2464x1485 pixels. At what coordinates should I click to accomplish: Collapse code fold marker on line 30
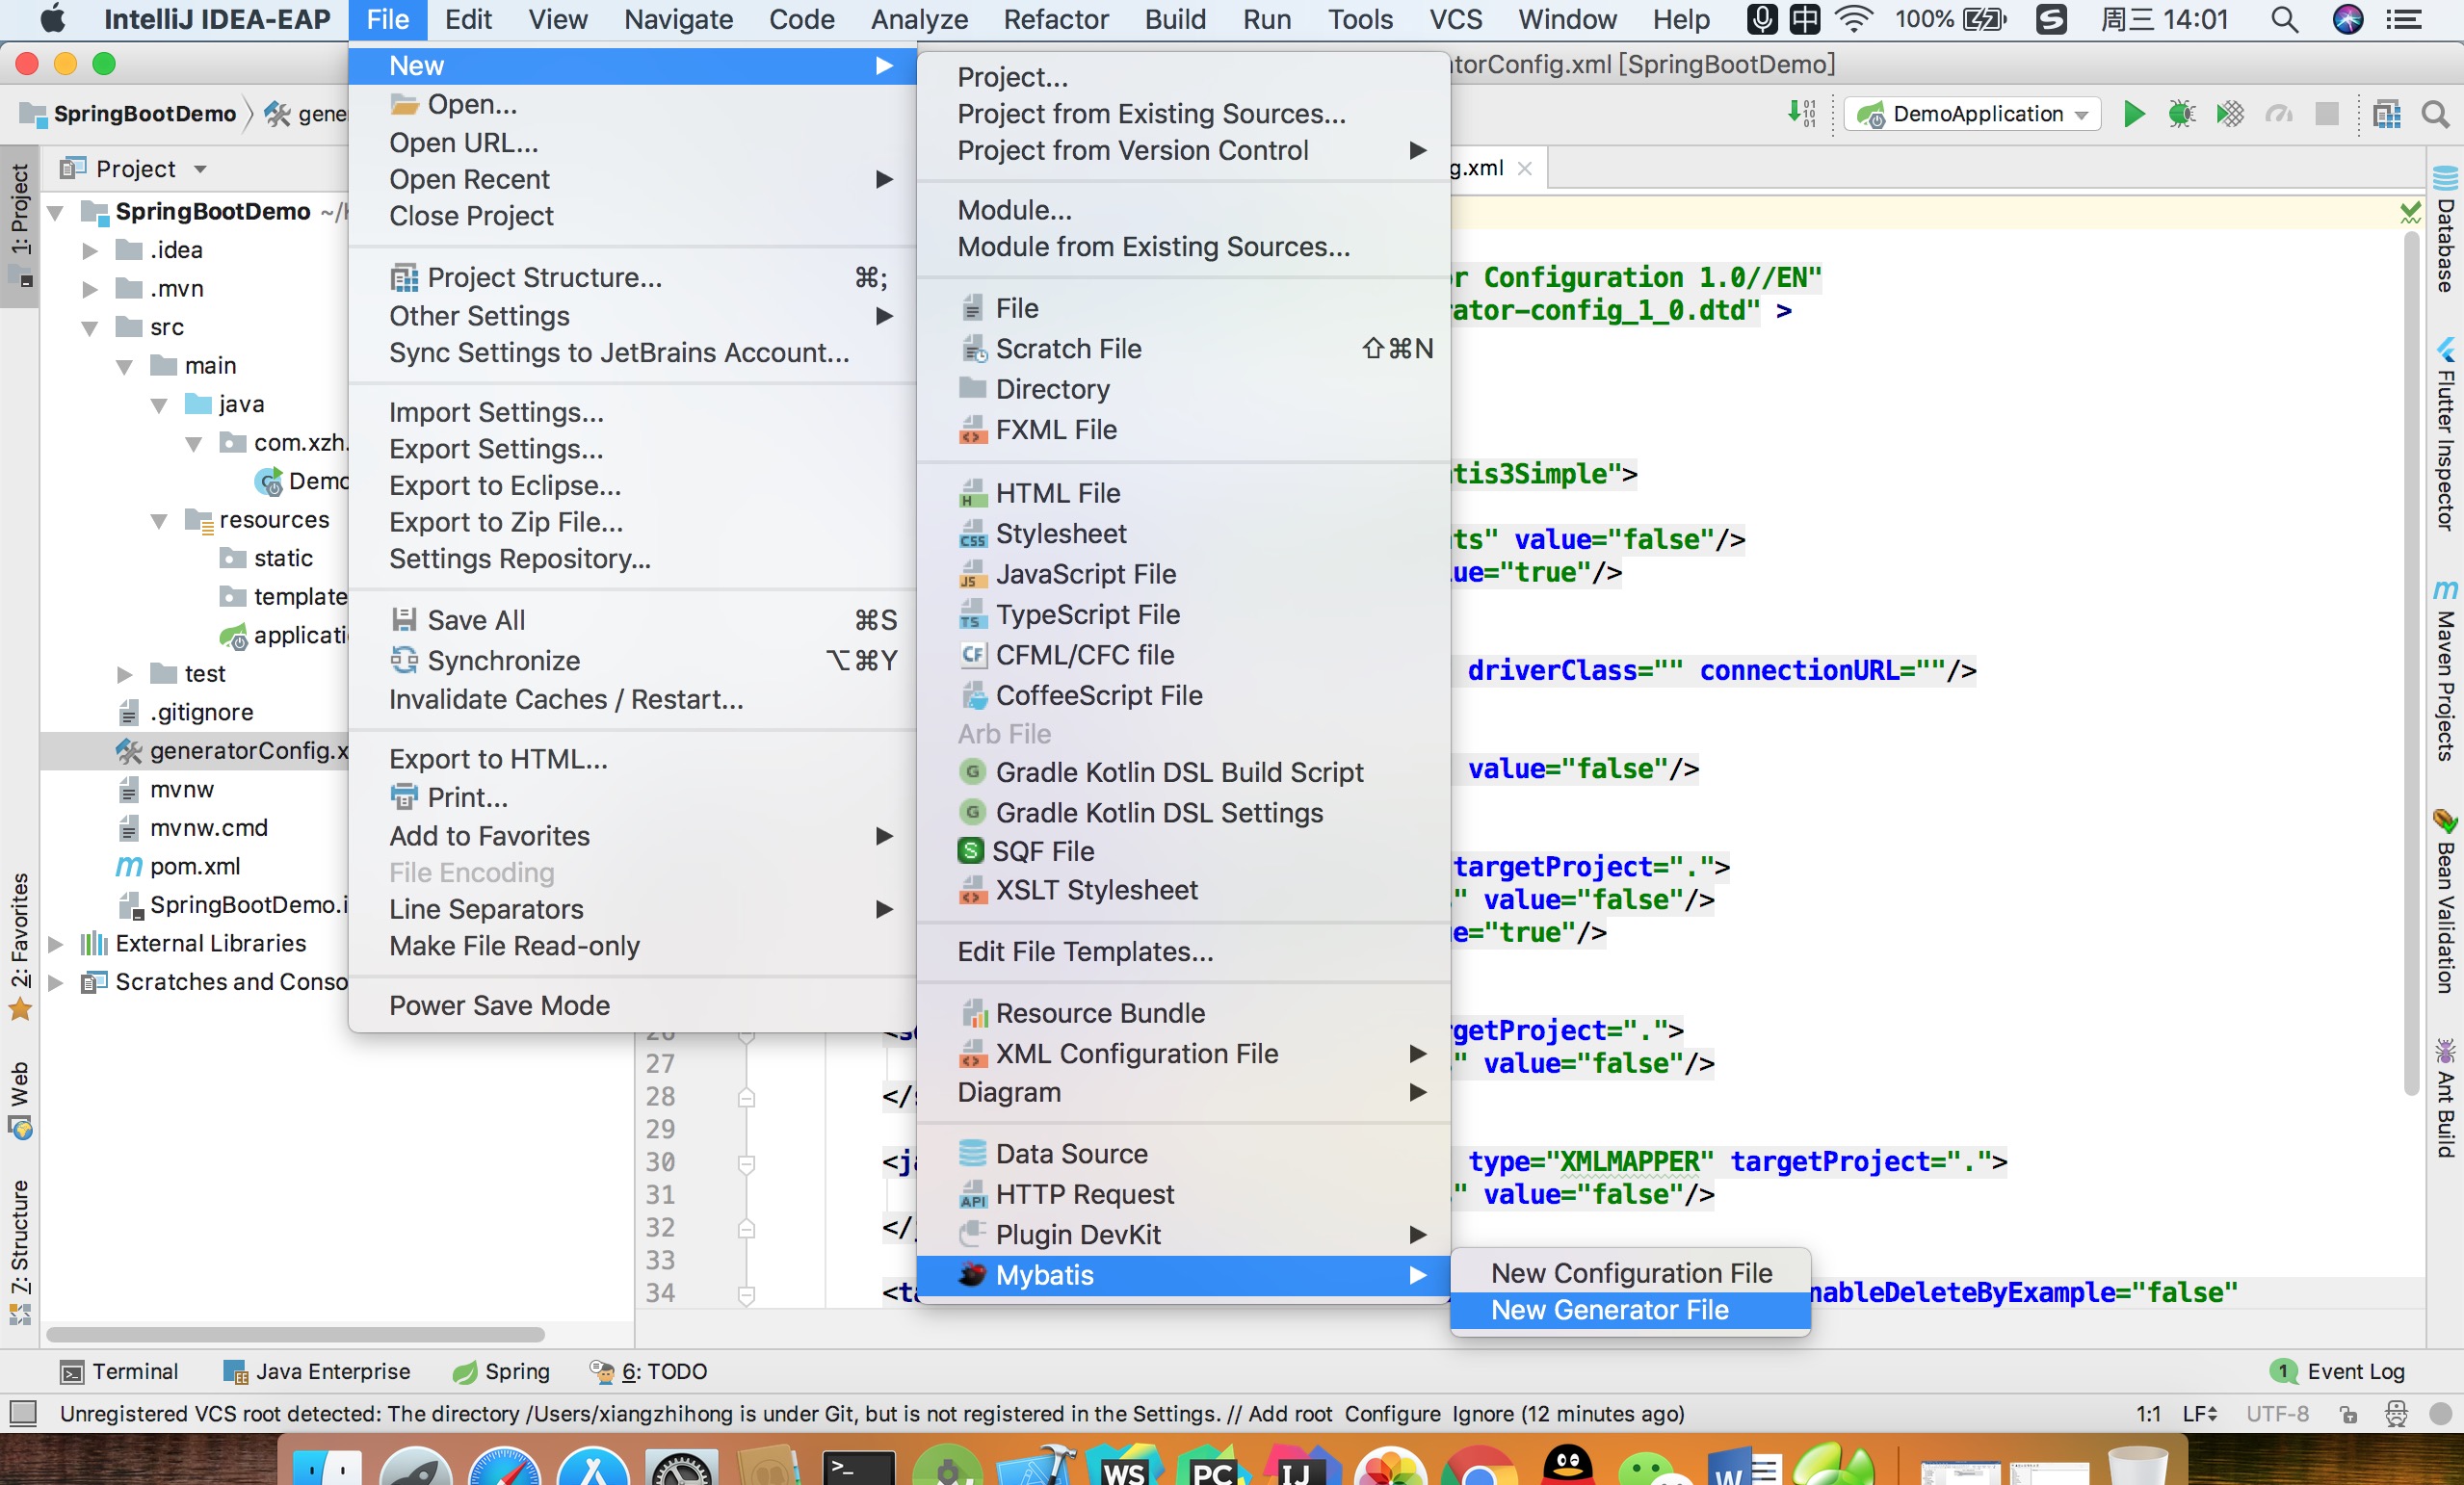(746, 1163)
